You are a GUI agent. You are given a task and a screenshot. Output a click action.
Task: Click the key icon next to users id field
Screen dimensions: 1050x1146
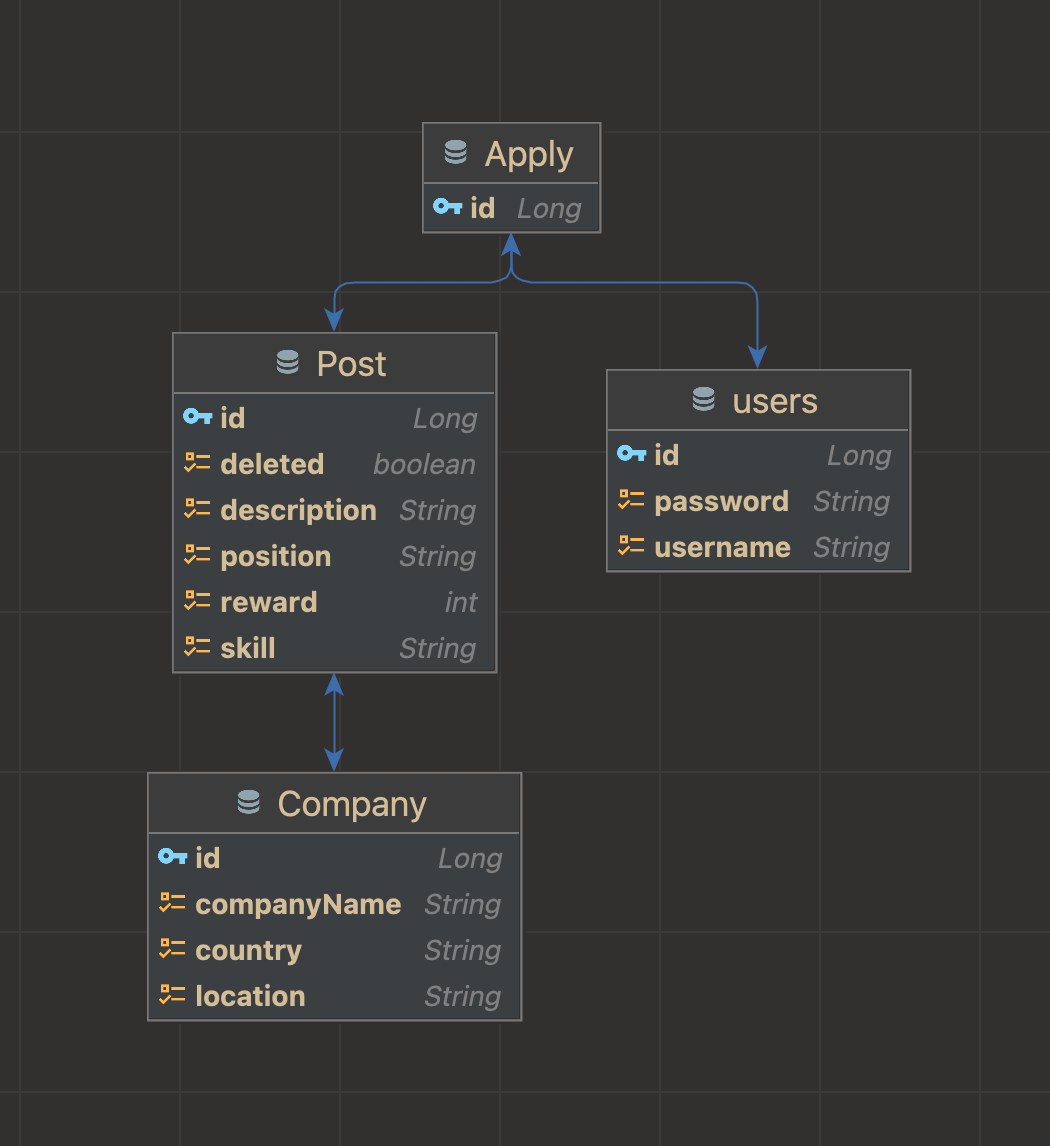[x=631, y=454]
